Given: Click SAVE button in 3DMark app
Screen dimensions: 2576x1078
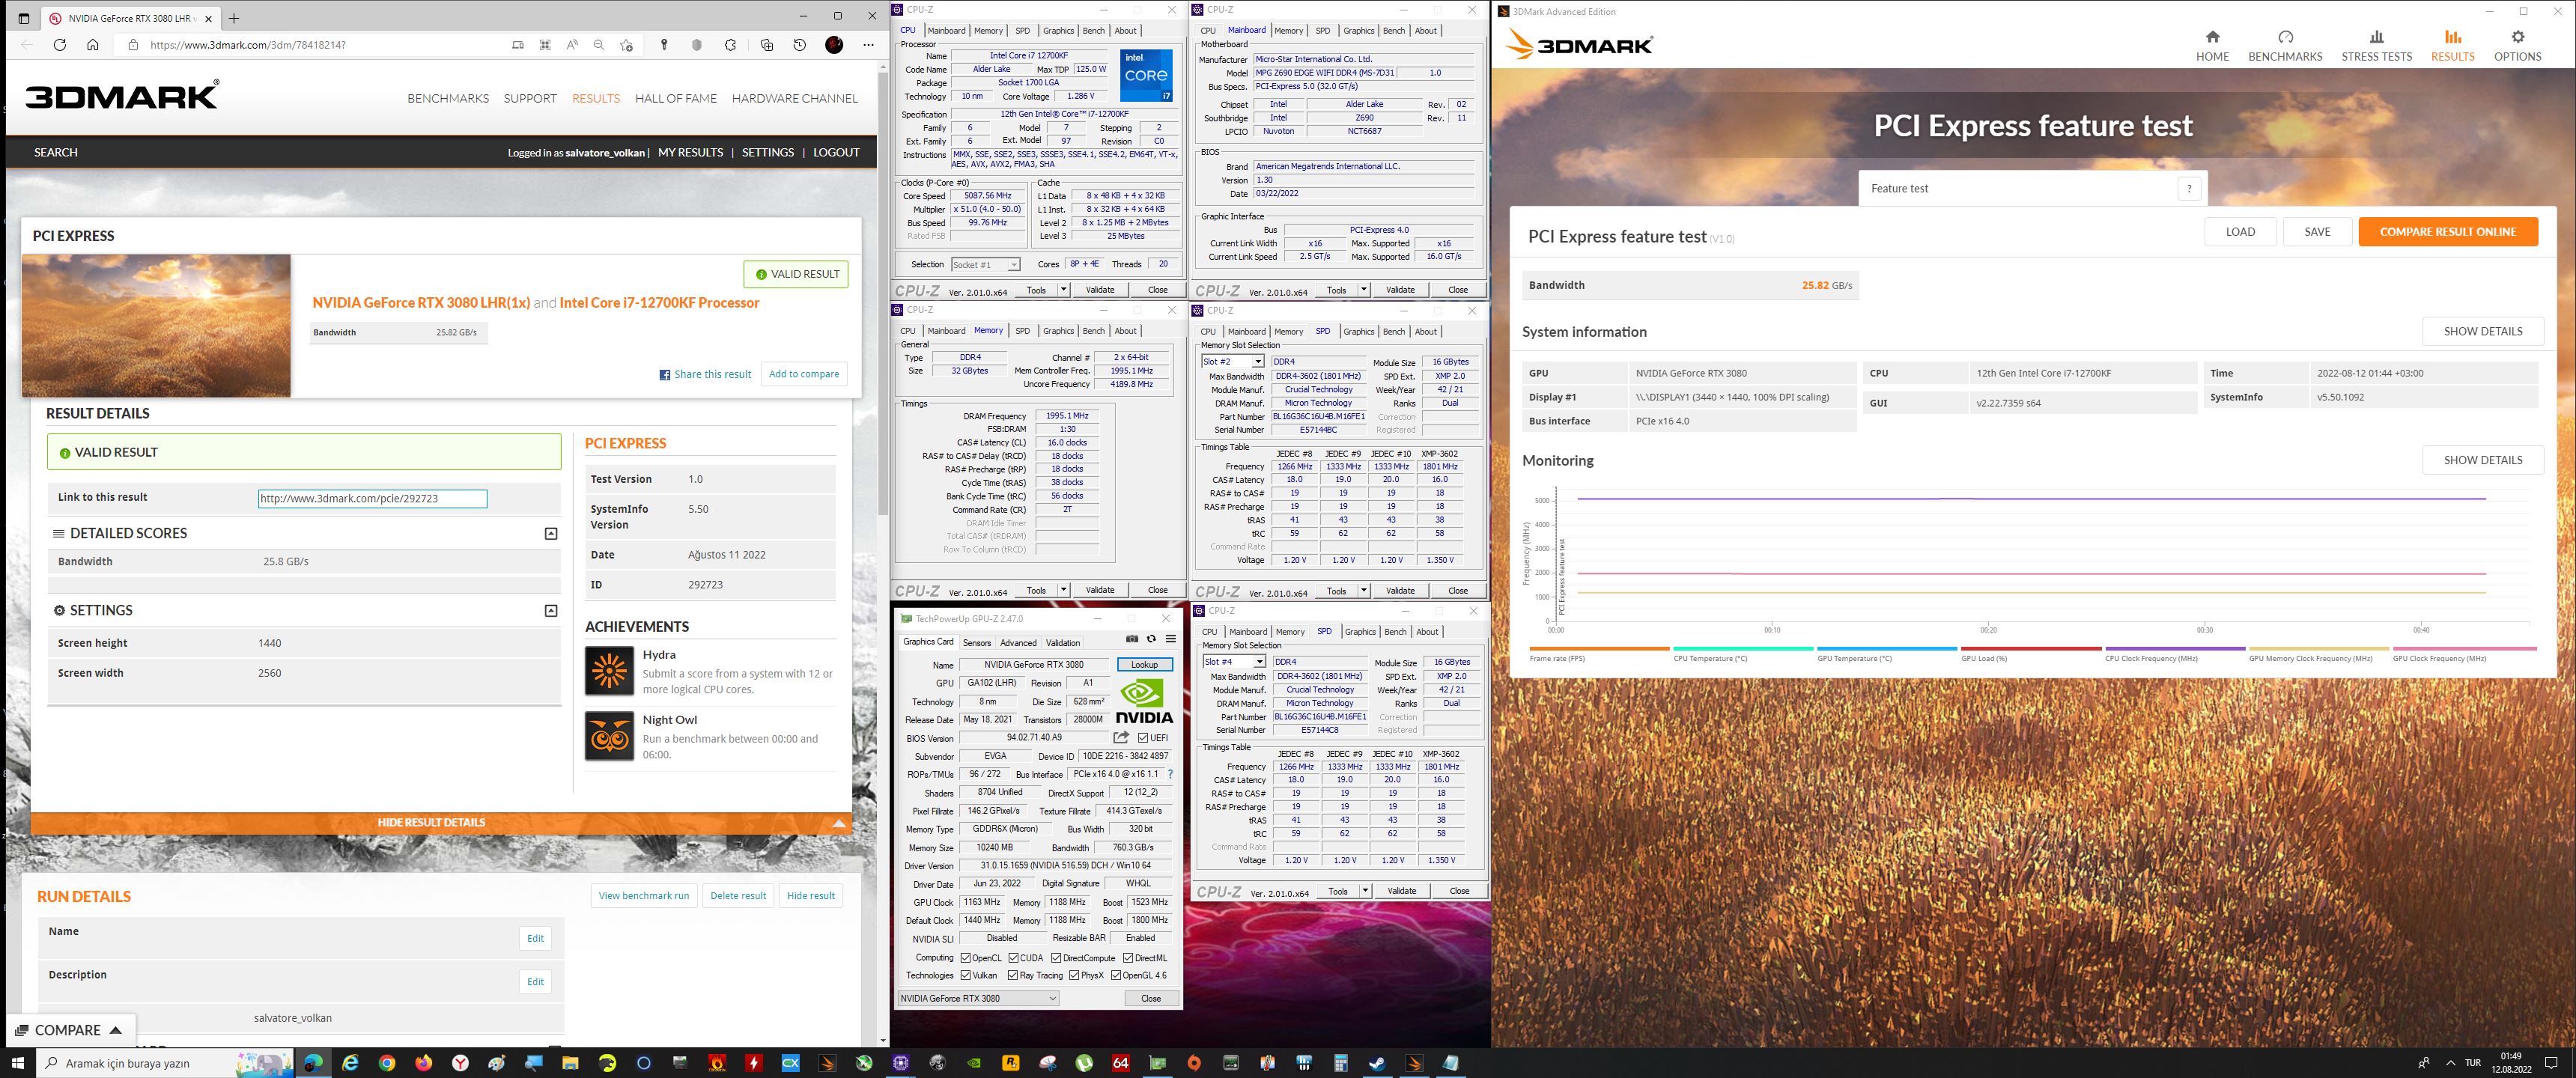Looking at the screenshot, I should 2317,232.
